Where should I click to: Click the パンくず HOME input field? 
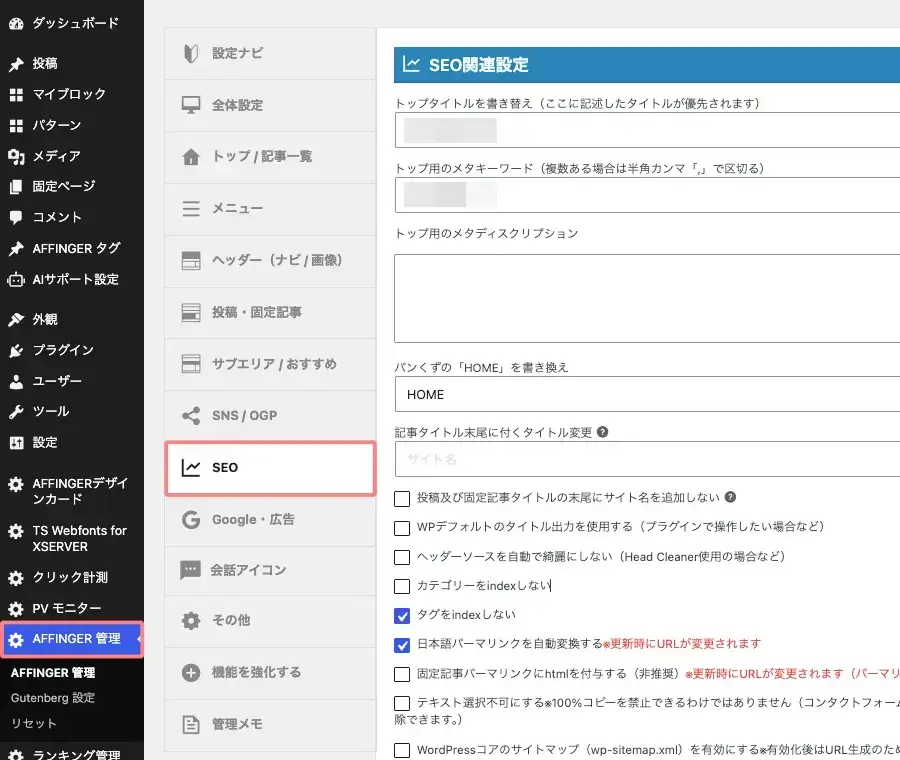pyautogui.click(x=647, y=394)
